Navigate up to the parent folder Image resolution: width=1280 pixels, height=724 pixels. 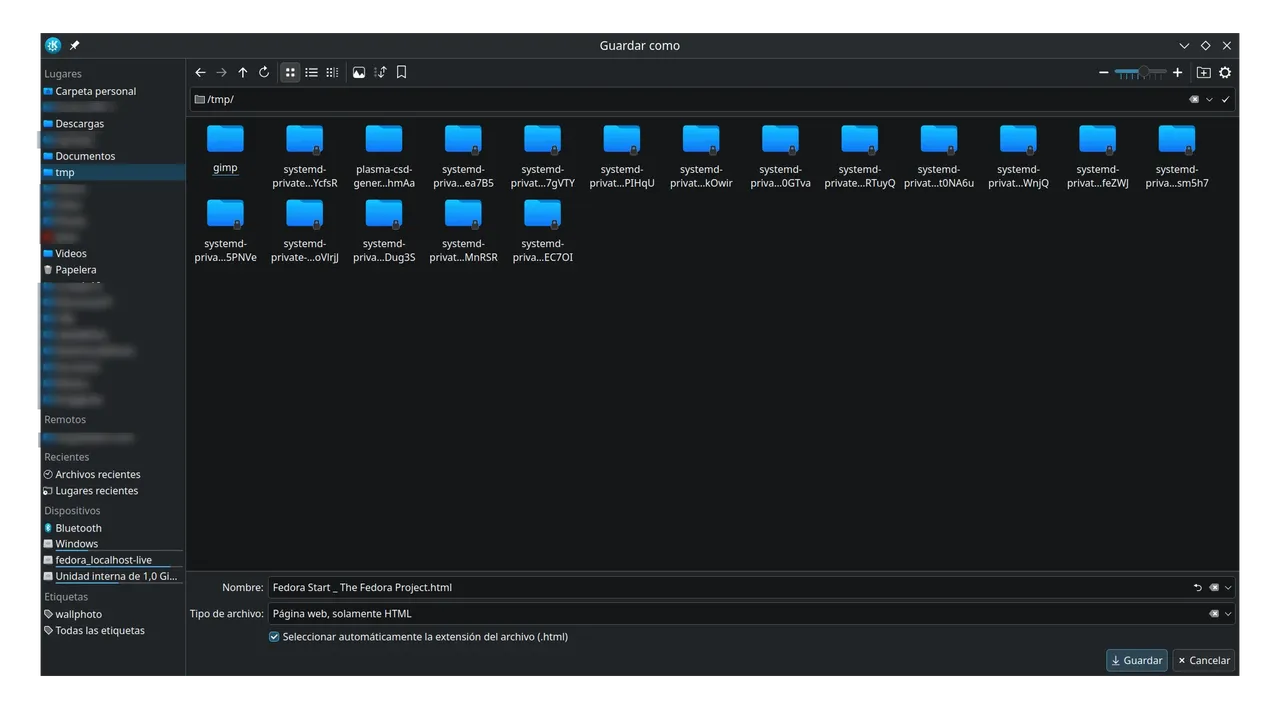(x=242, y=73)
